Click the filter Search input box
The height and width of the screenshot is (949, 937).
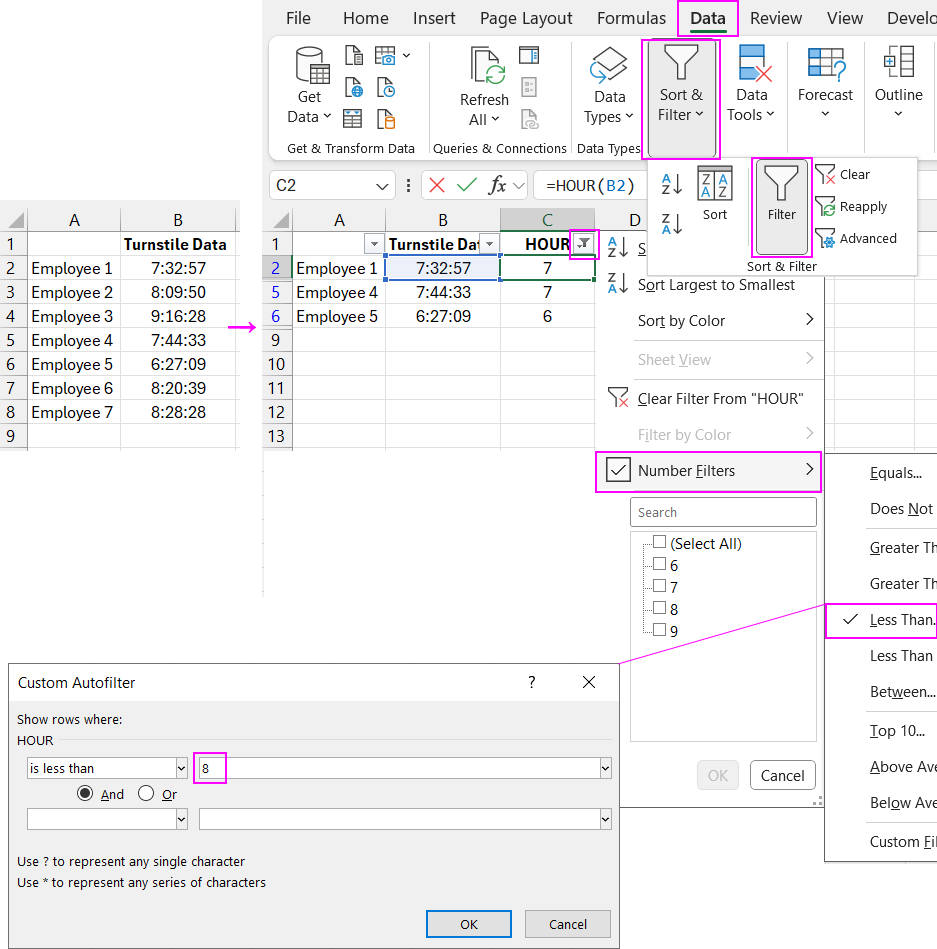[x=723, y=512]
